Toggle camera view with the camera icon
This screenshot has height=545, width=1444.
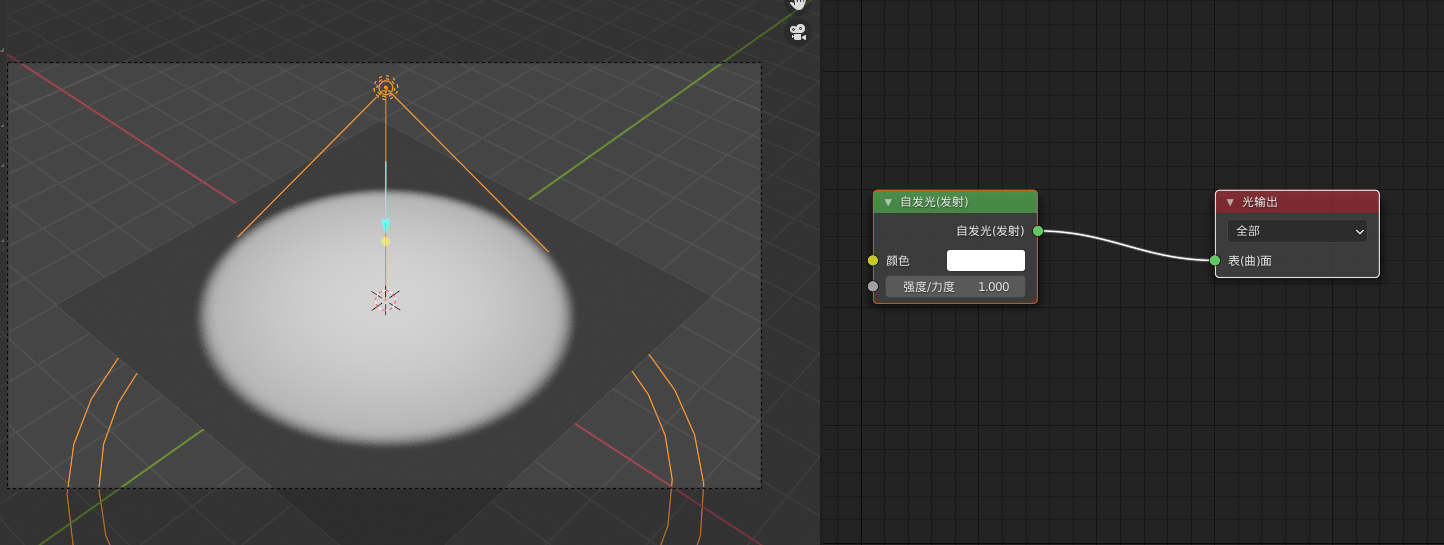pos(798,32)
